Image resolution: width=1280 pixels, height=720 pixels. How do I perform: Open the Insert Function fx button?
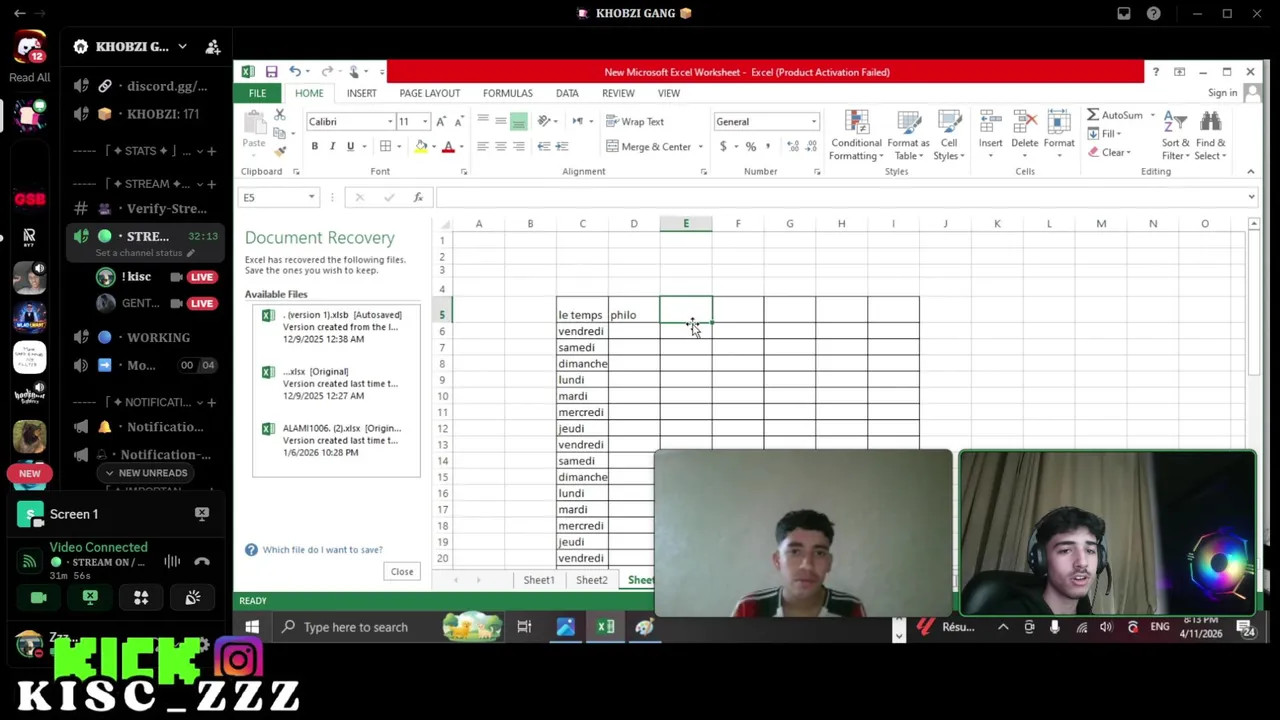tap(418, 197)
